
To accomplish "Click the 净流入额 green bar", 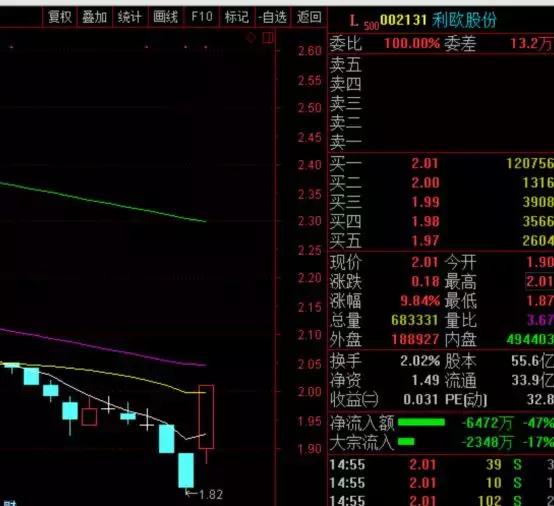I will tap(421, 422).
